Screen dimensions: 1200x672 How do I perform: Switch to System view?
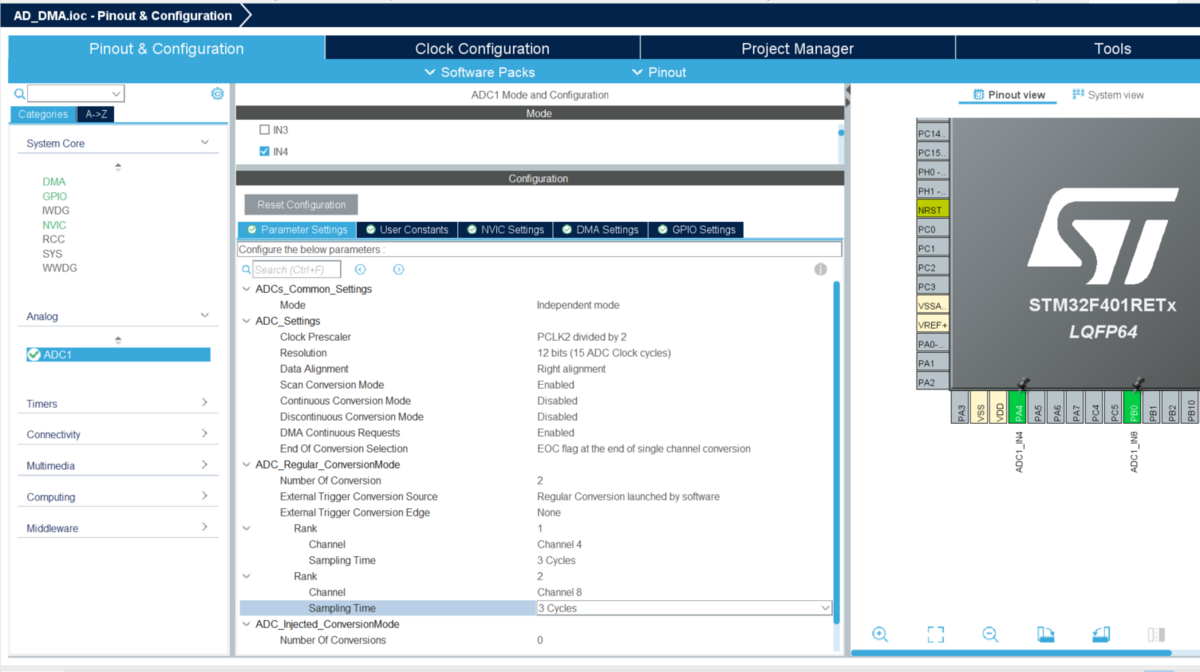(1108, 95)
